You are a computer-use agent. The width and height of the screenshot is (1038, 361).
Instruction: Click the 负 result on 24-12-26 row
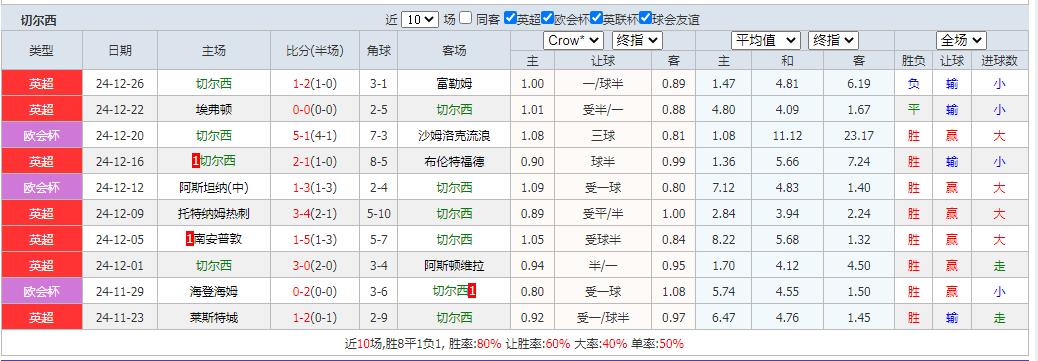pyautogui.click(x=914, y=84)
